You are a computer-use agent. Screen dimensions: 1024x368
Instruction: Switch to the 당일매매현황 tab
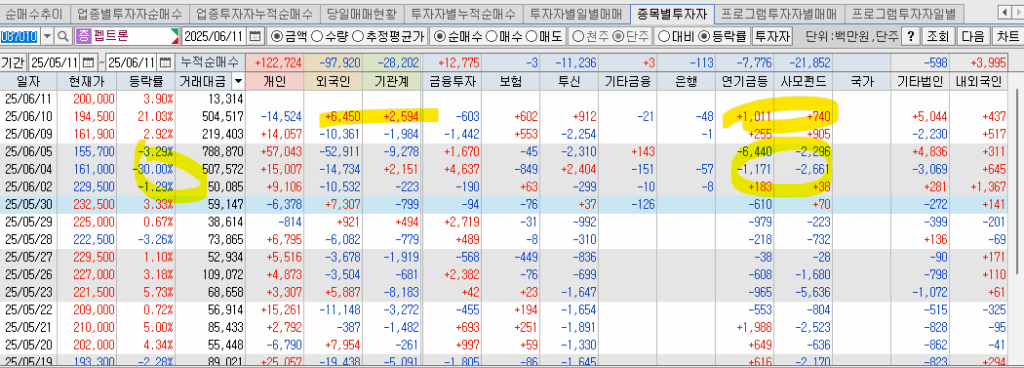(x=362, y=13)
